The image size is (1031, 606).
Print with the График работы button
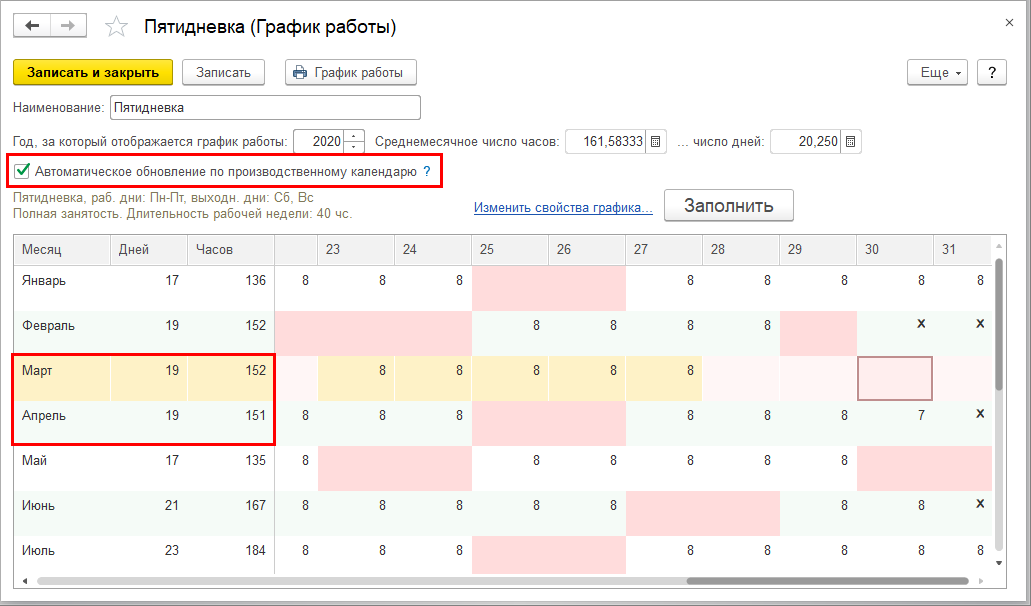click(350, 72)
